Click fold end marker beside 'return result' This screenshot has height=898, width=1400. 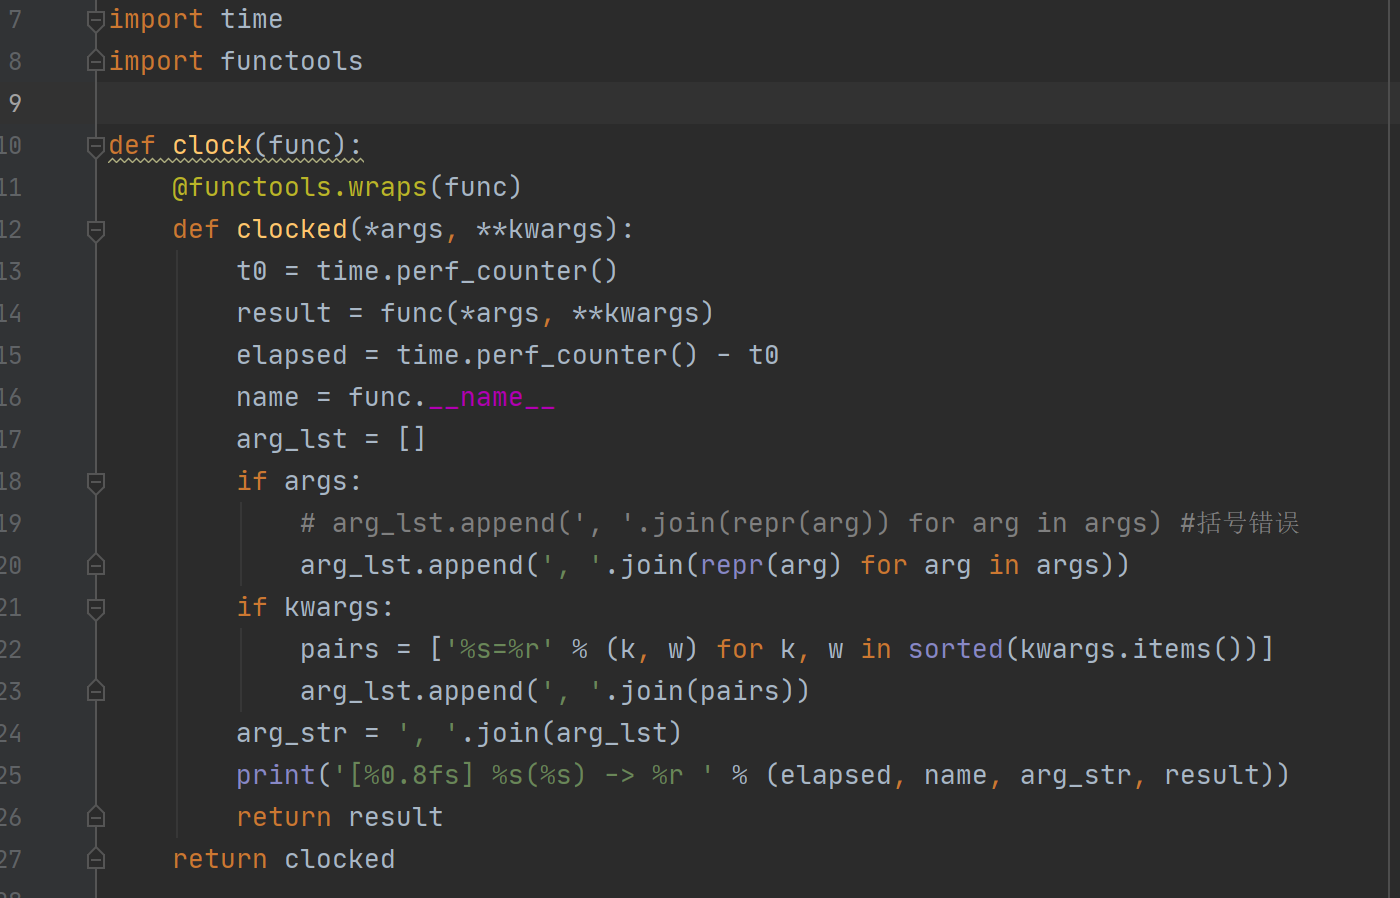(96, 818)
